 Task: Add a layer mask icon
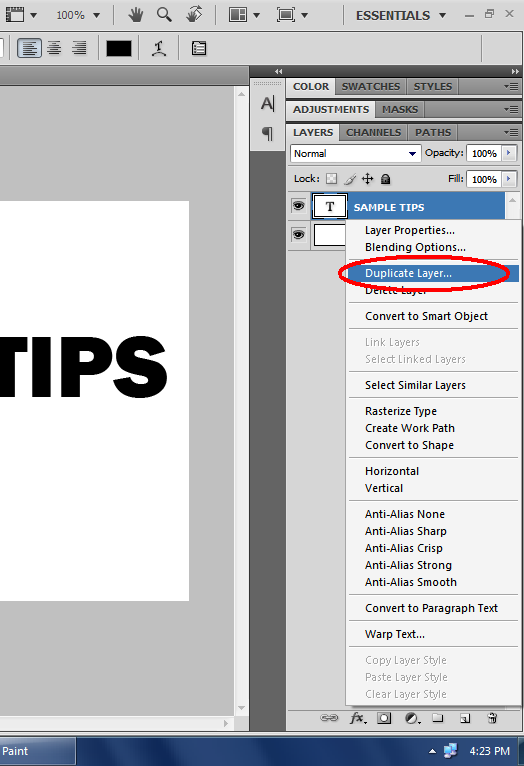pos(384,718)
